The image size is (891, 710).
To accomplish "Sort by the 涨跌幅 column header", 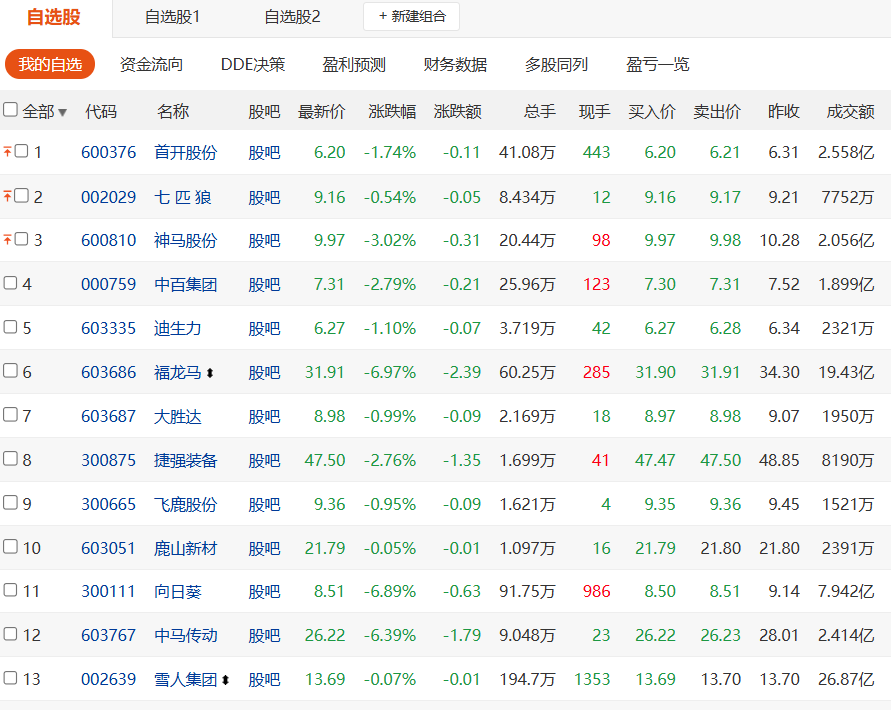I will tap(392, 111).
